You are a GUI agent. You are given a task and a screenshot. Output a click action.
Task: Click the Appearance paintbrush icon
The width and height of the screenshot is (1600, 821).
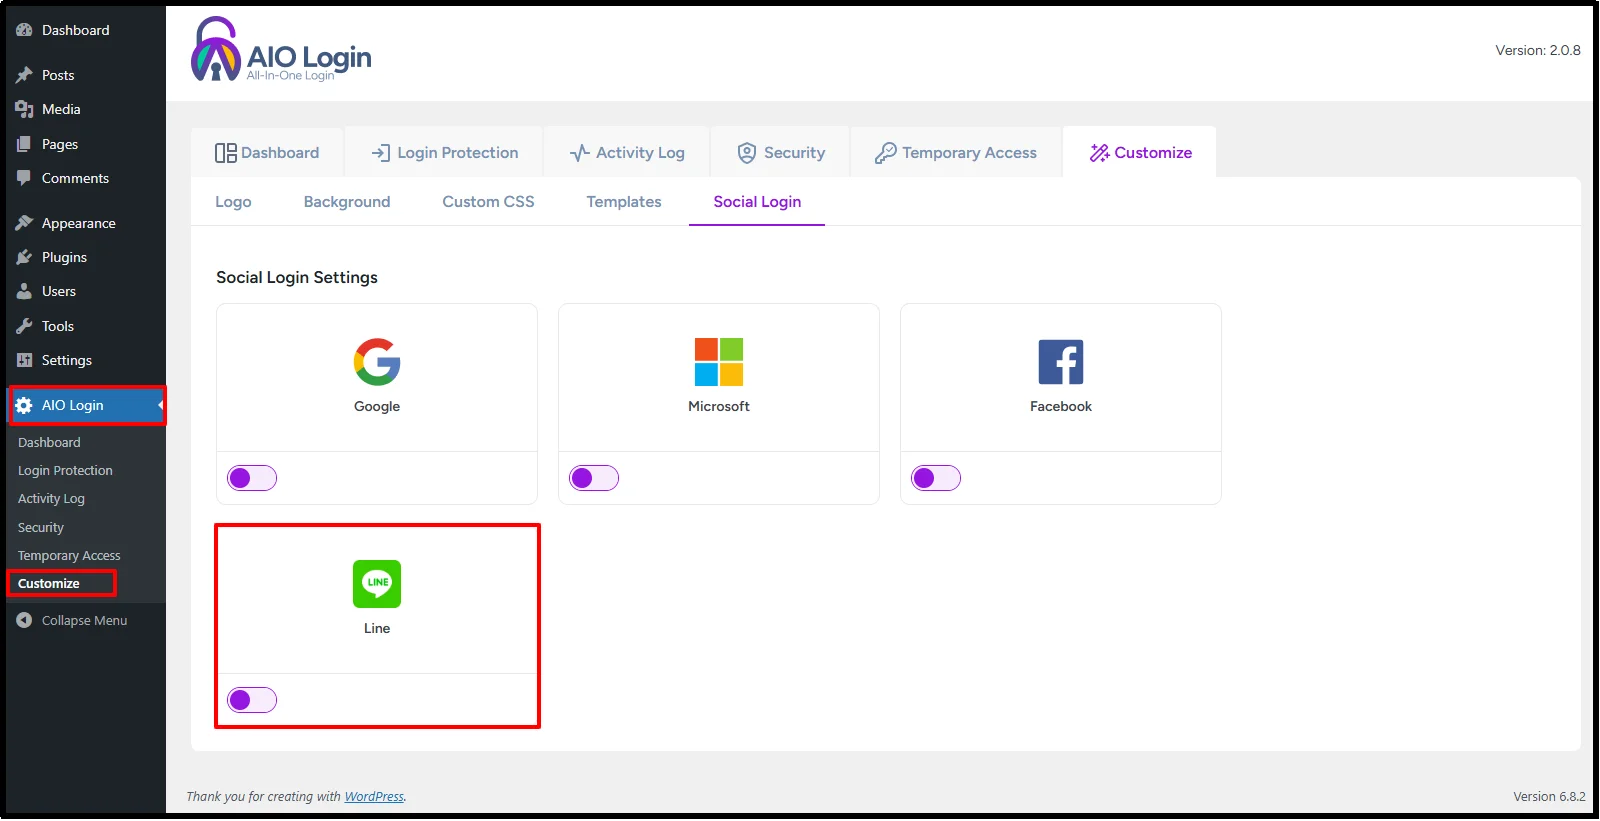pos(24,223)
